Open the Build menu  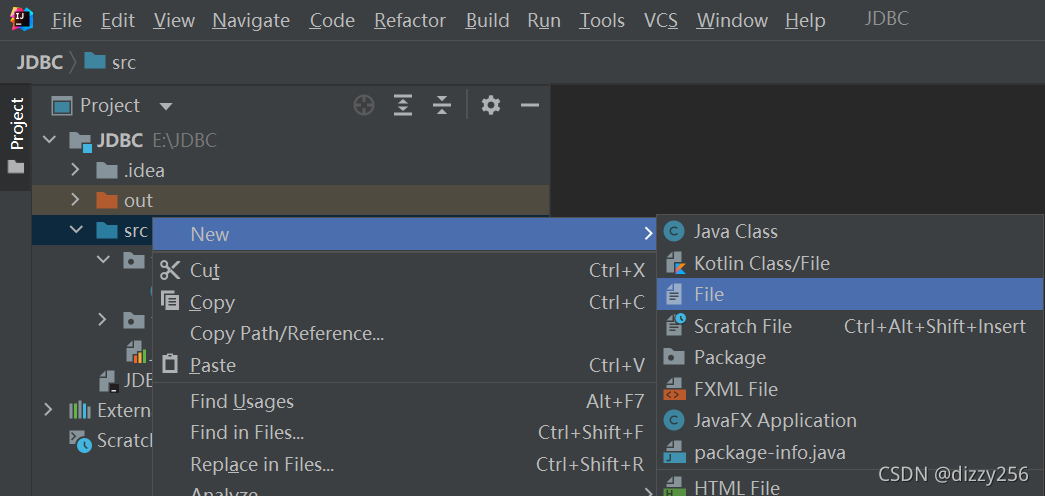487,21
